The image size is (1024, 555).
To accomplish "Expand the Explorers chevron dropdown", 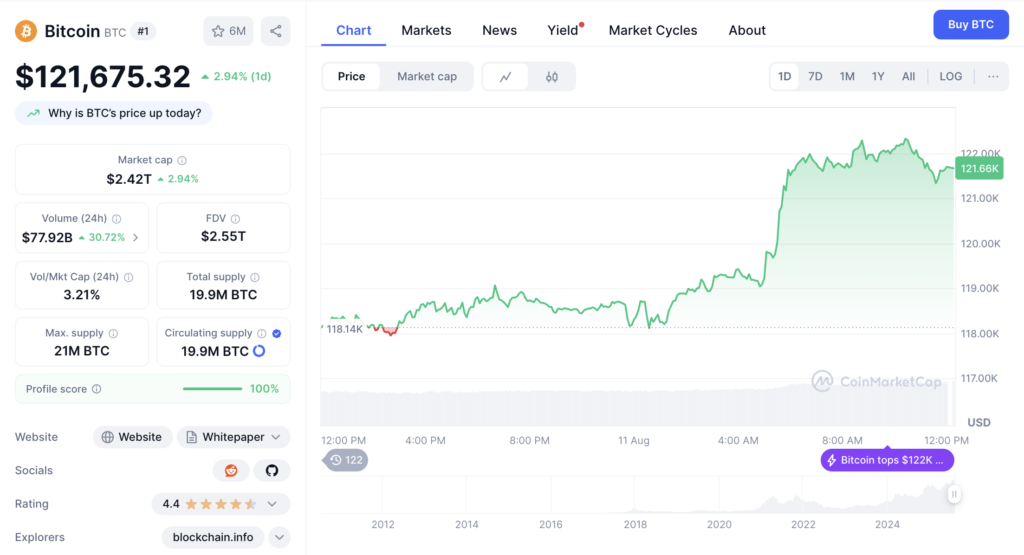I will coord(280,537).
